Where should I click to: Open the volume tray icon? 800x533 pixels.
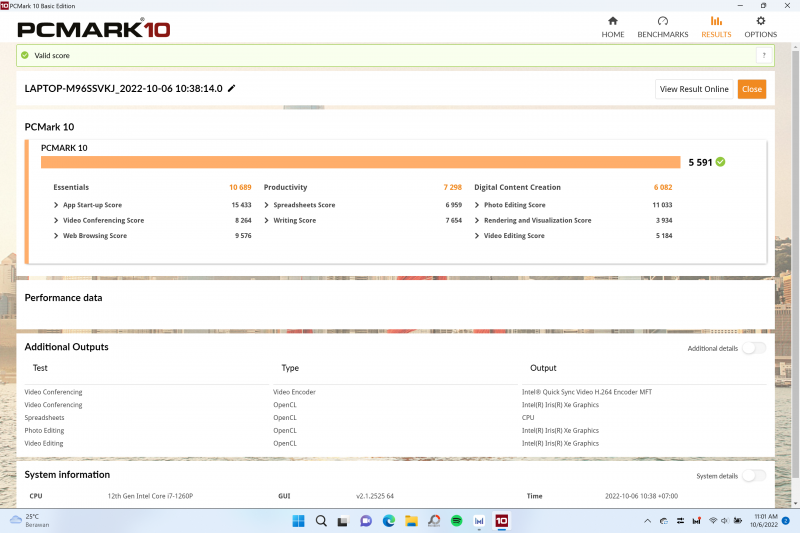click(724, 521)
